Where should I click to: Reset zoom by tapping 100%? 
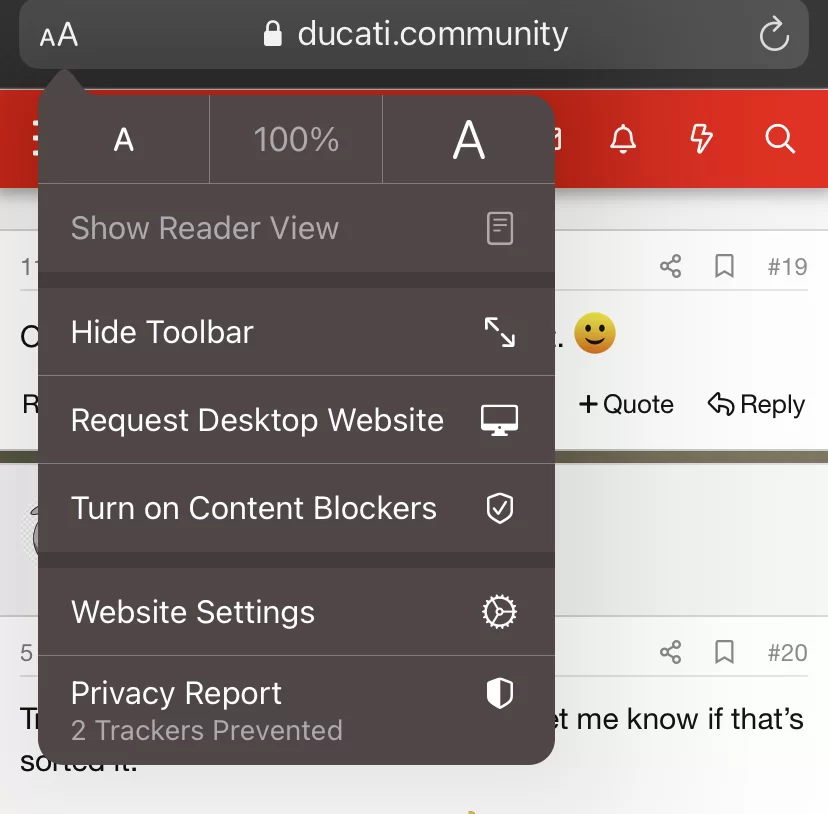(x=296, y=140)
